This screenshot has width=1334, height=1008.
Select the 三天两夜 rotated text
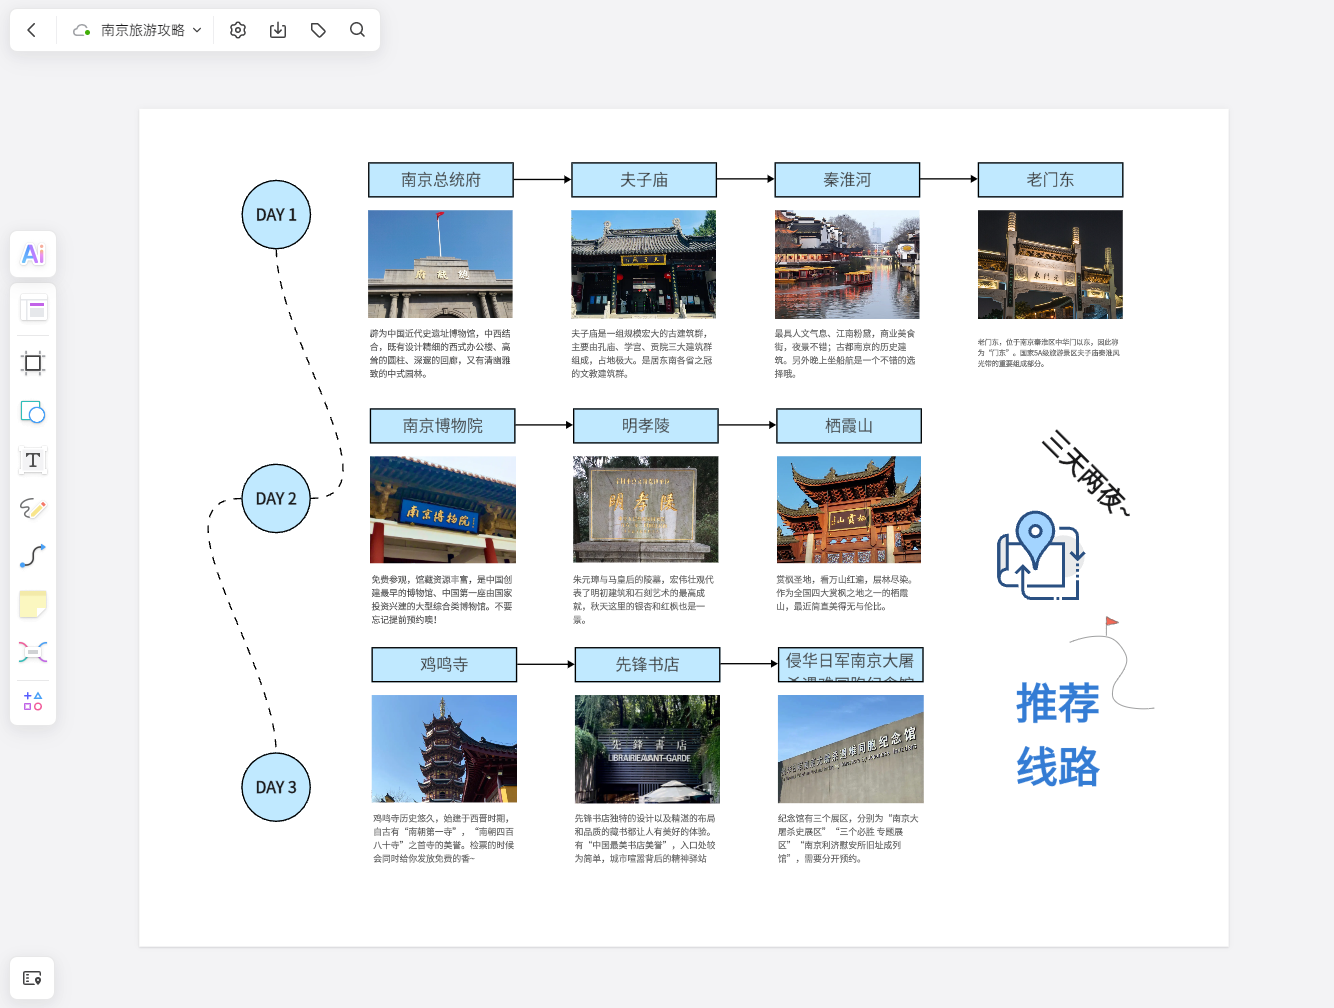(x=1086, y=473)
